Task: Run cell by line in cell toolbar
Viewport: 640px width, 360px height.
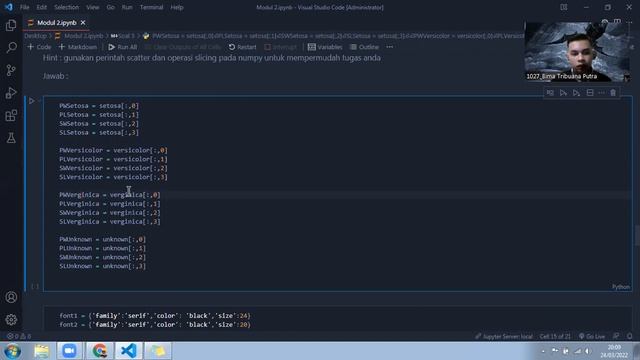Action: coord(550,93)
